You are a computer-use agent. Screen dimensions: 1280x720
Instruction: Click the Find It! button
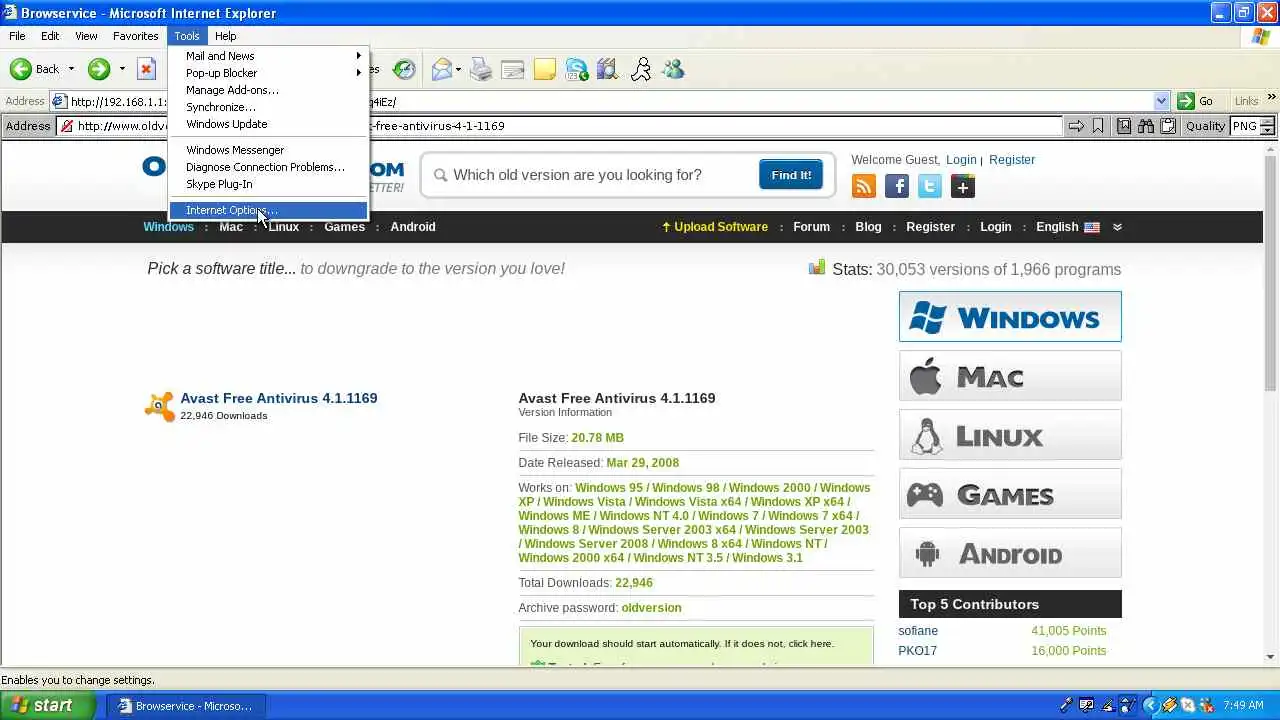click(x=791, y=175)
